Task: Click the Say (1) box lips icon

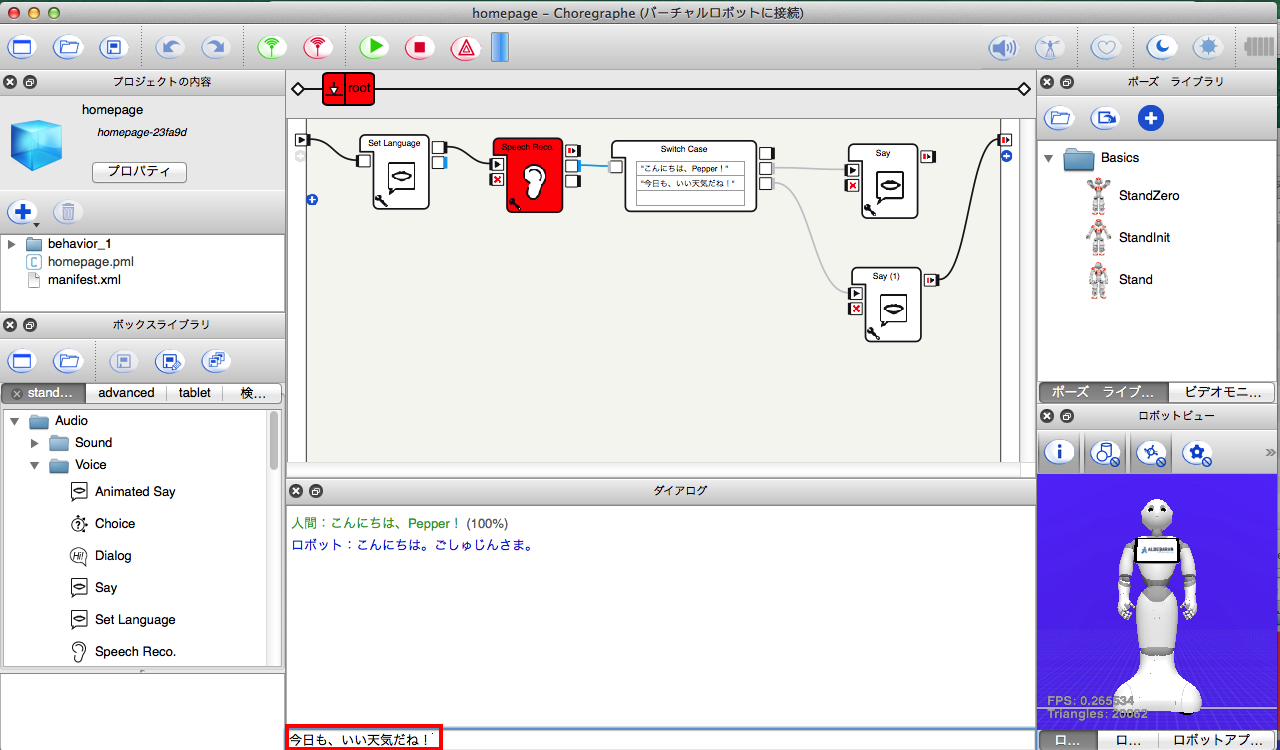Action: click(x=894, y=308)
